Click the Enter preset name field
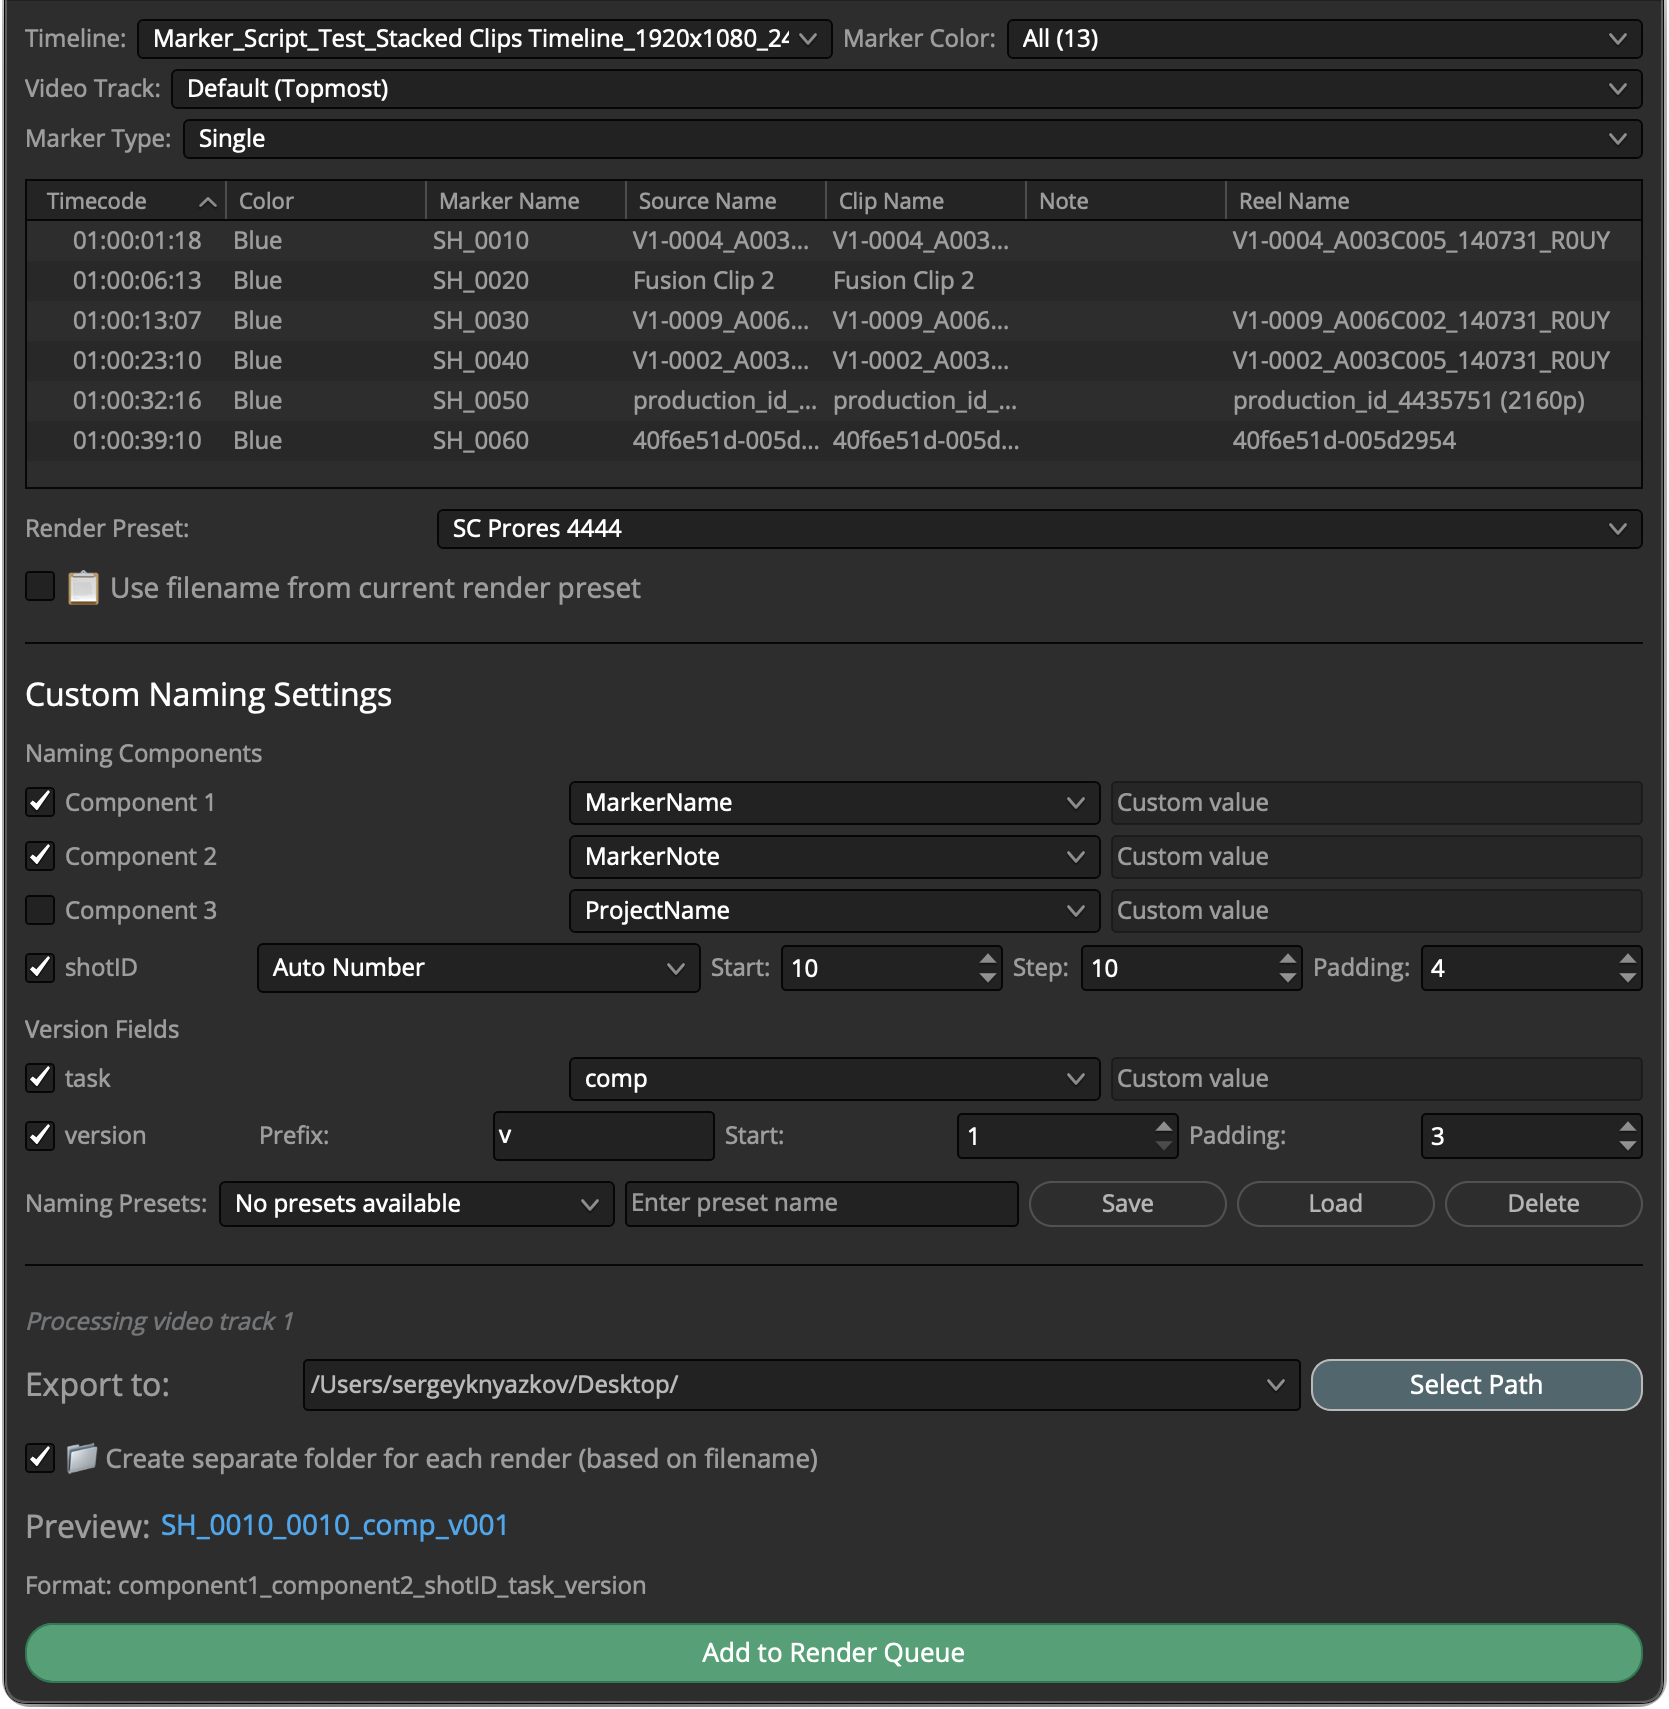 pos(821,1204)
